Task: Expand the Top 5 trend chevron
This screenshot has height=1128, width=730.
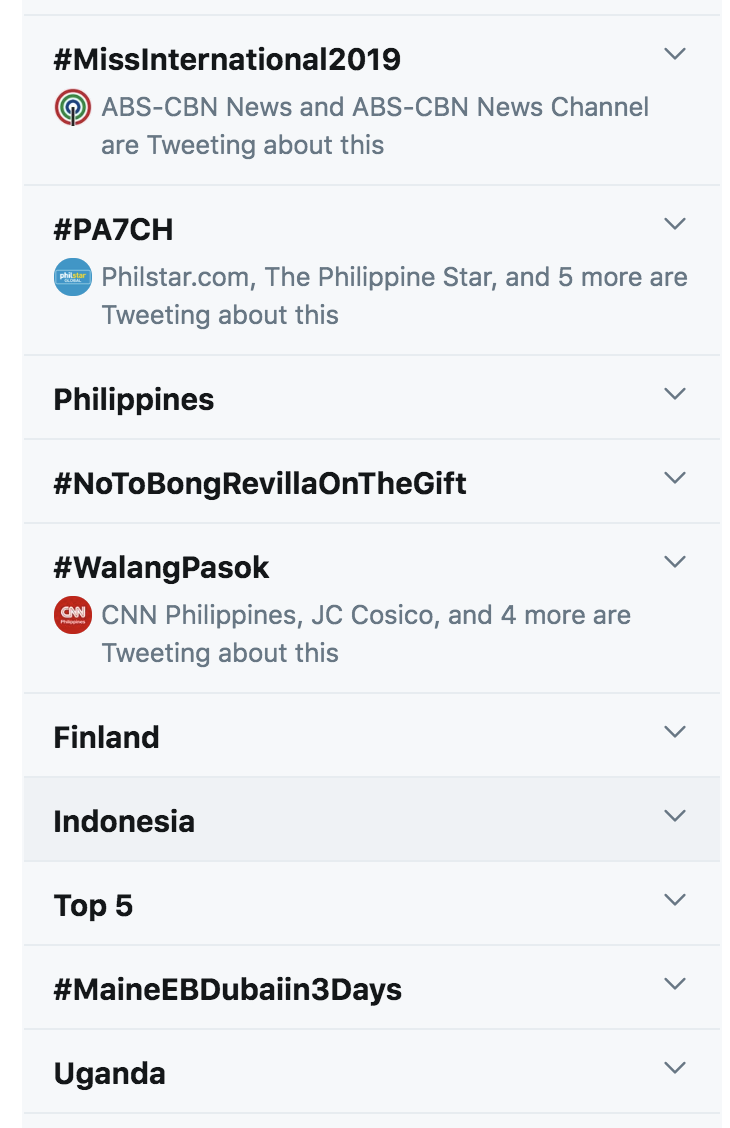Action: coord(675,900)
